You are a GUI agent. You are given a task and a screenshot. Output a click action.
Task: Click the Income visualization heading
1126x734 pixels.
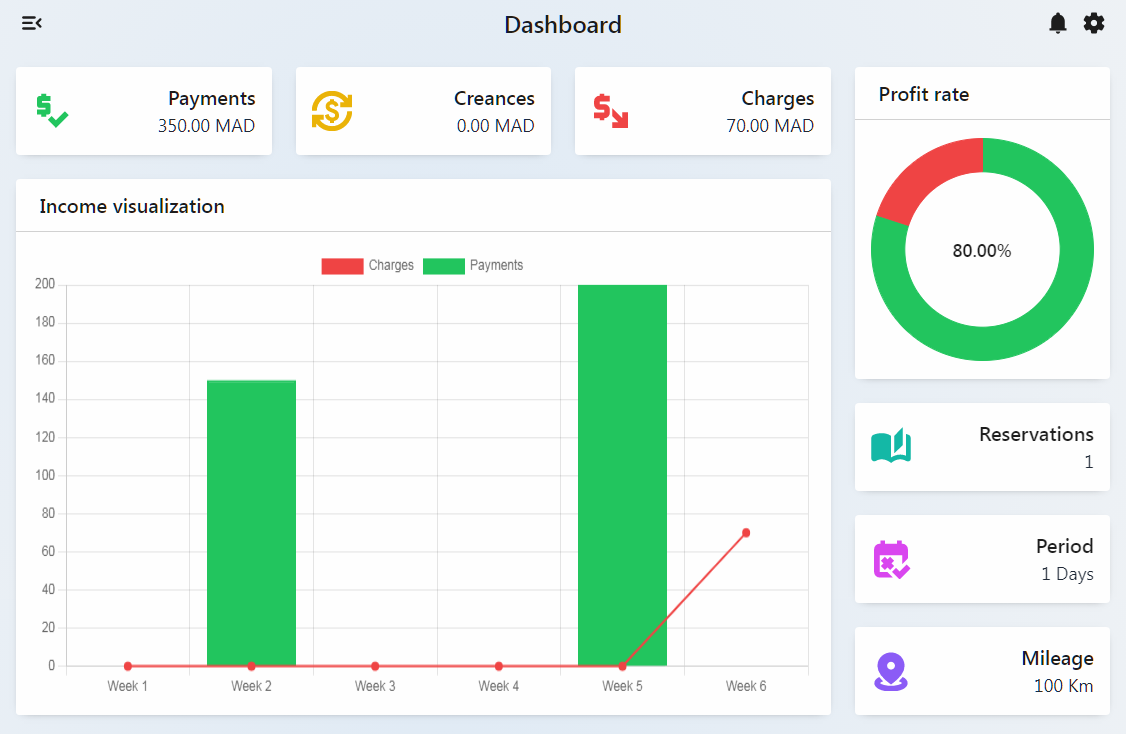(x=132, y=207)
